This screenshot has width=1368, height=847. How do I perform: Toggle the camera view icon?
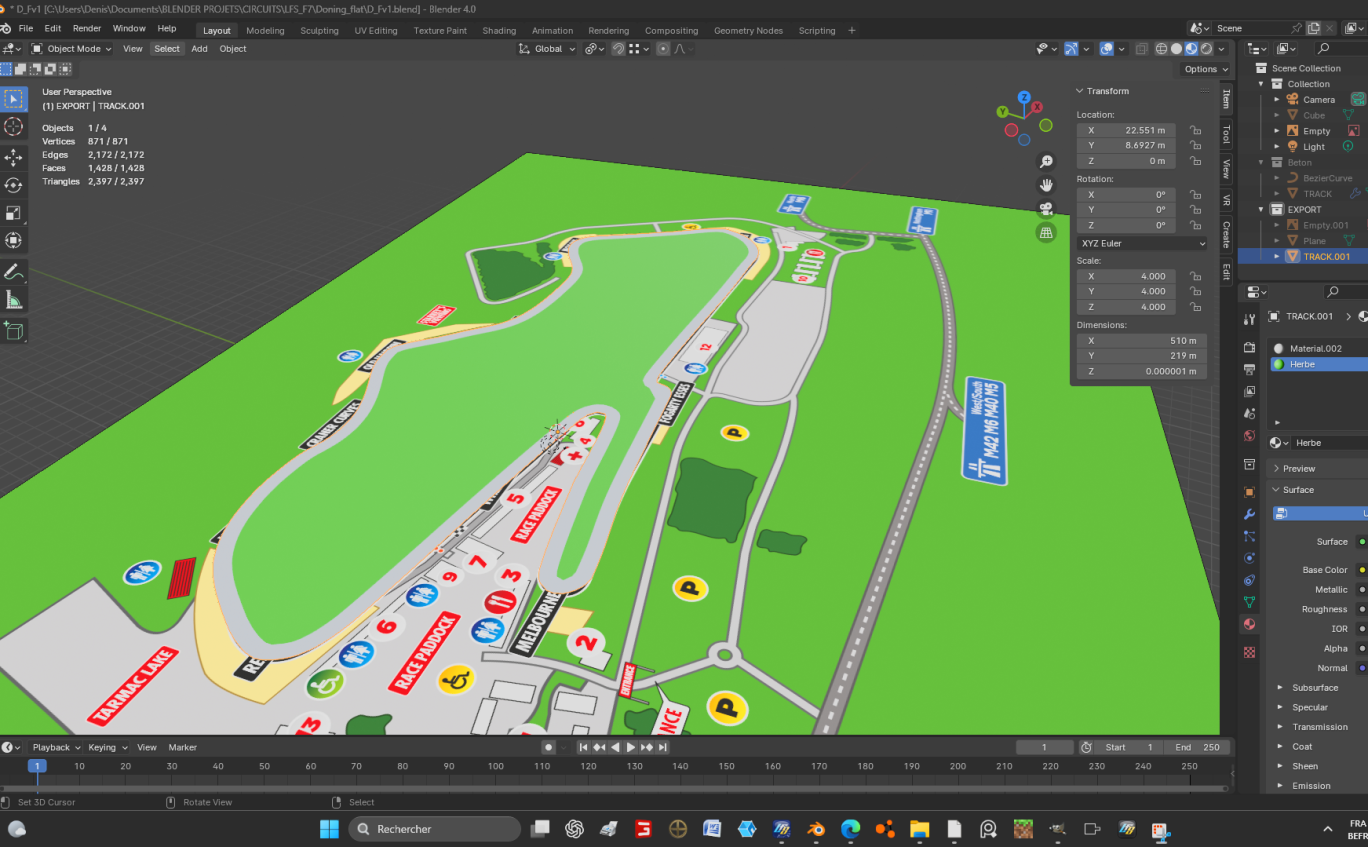coord(1046,209)
